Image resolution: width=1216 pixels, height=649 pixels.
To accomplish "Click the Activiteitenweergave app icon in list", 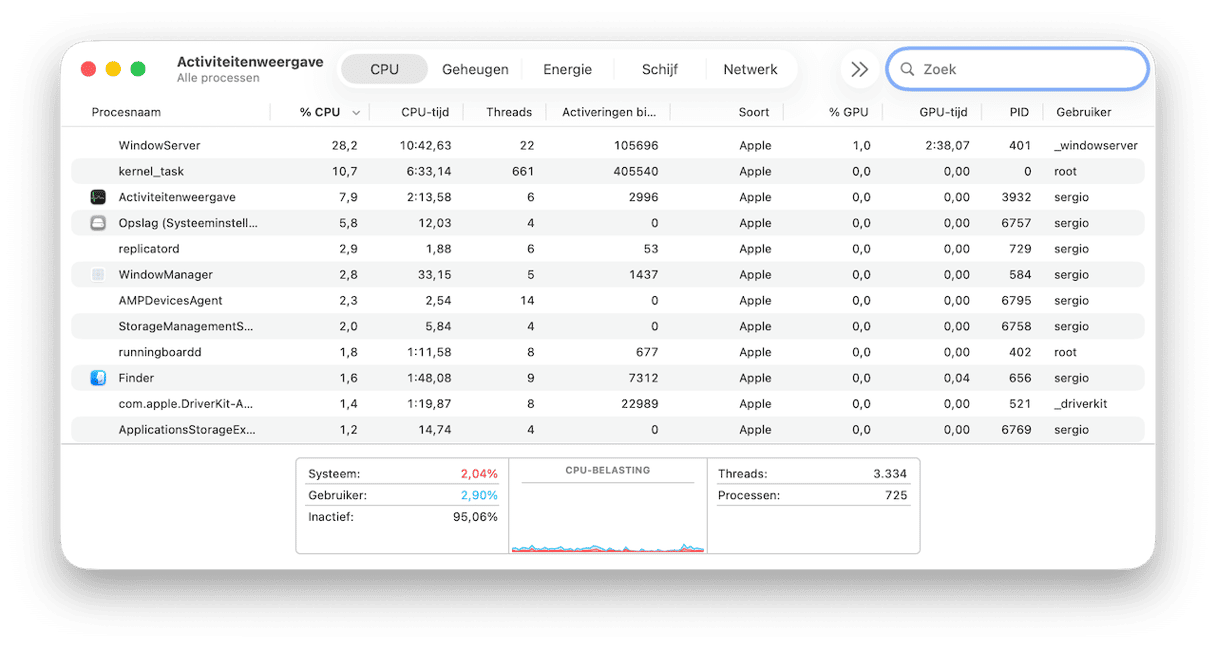I will click(98, 197).
